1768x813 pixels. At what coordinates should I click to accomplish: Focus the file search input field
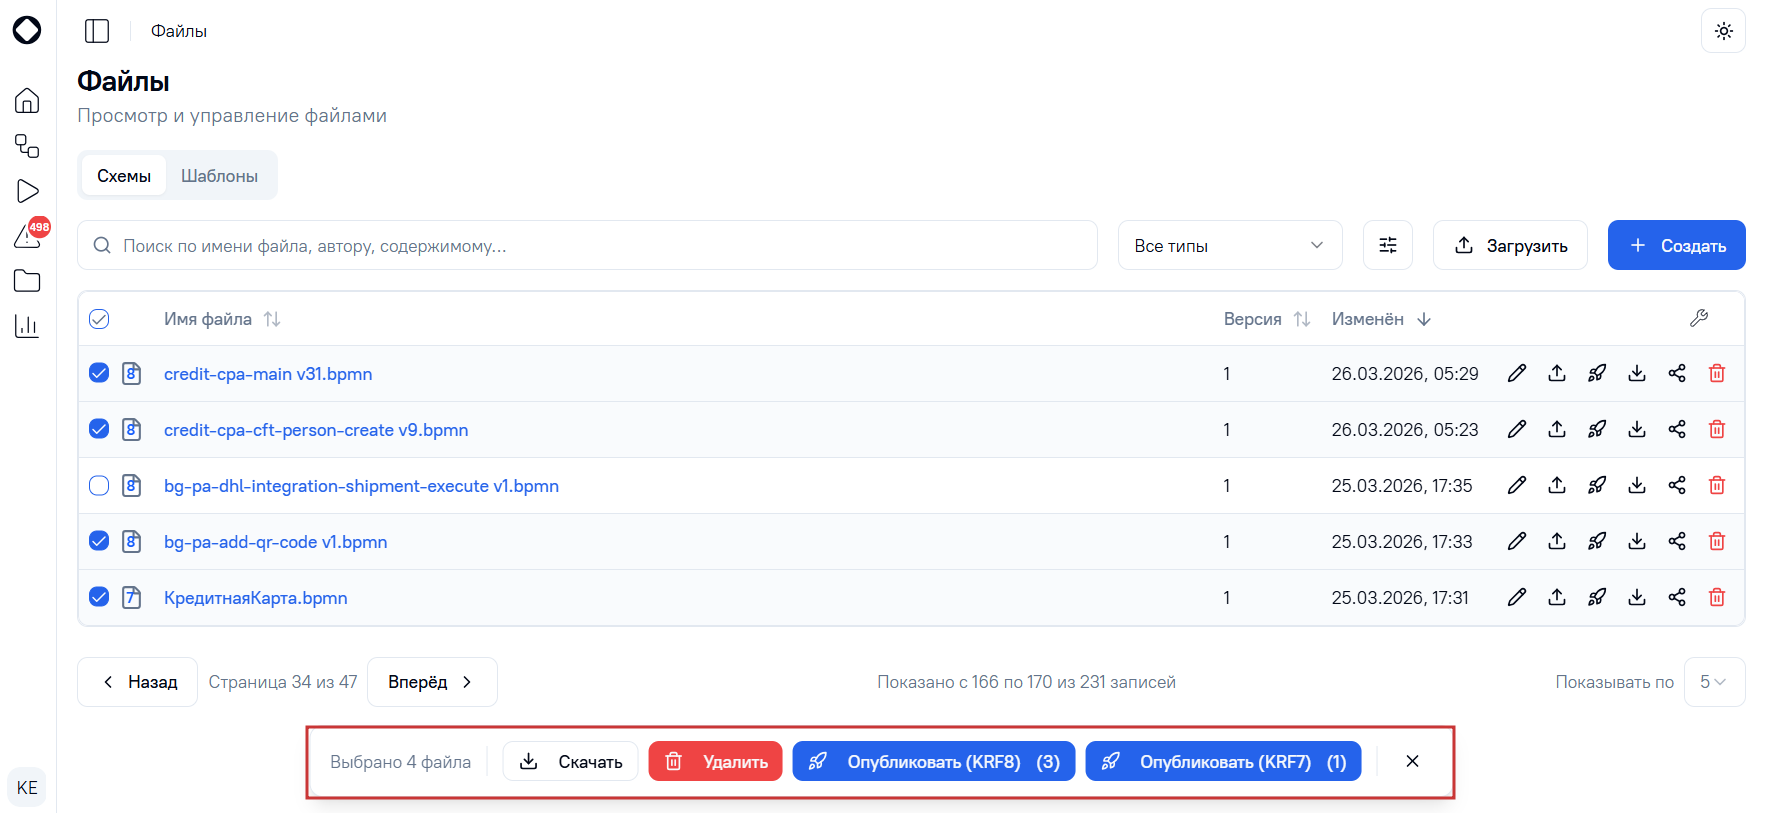click(x=587, y=245)
